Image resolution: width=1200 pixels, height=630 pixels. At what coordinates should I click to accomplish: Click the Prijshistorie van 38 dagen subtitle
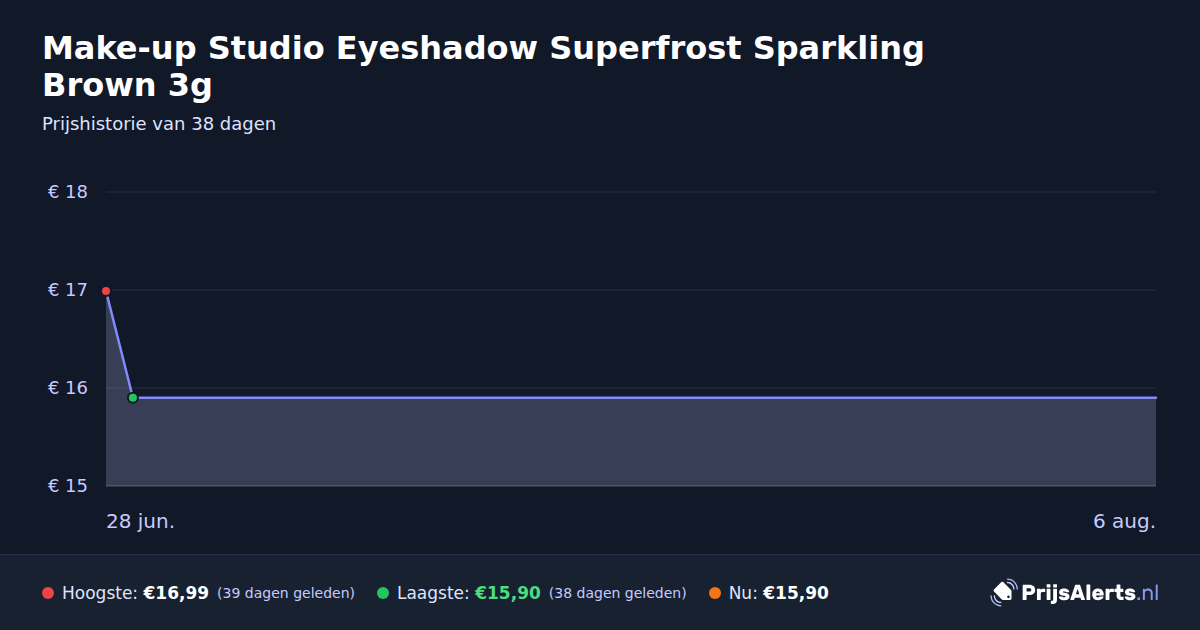pyautogui.click(x=159, y=124)
